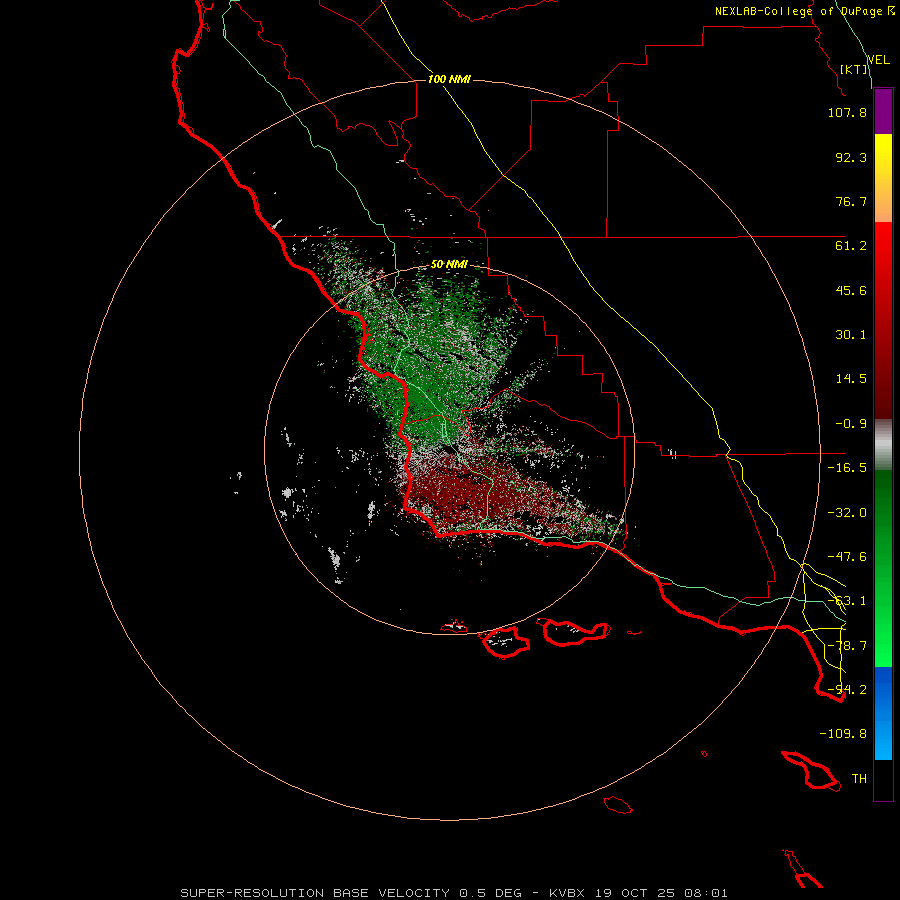The width and height of the screenshot is (900, 900).
Task: Click the [KT] units label
Action: 854,69
